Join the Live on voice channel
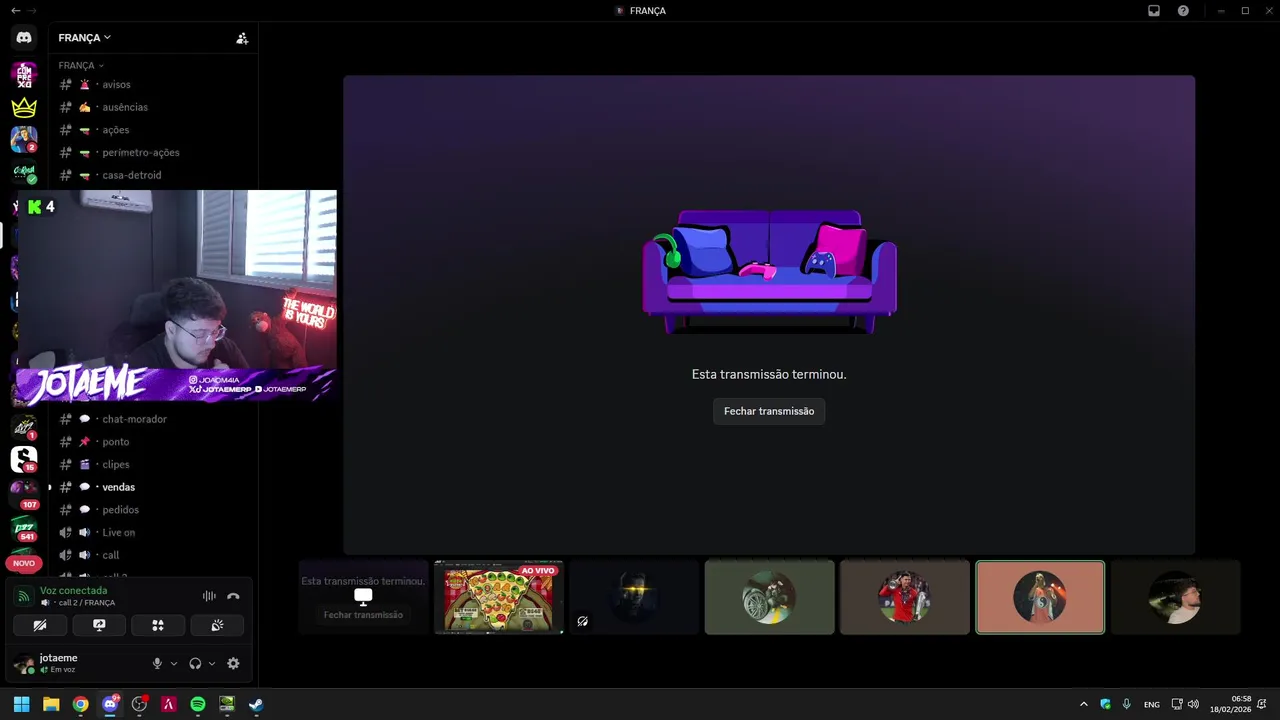 [152, 532]
